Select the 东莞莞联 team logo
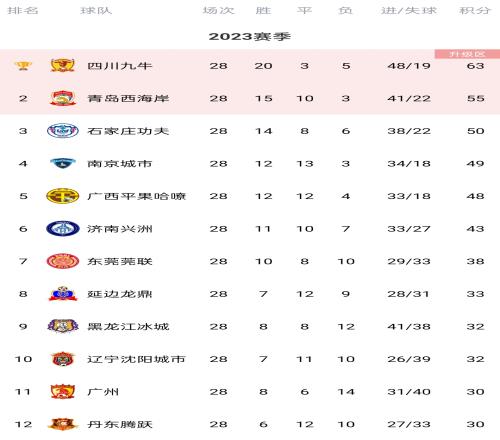Screen dimensions: 500x440 pos(63,261)
